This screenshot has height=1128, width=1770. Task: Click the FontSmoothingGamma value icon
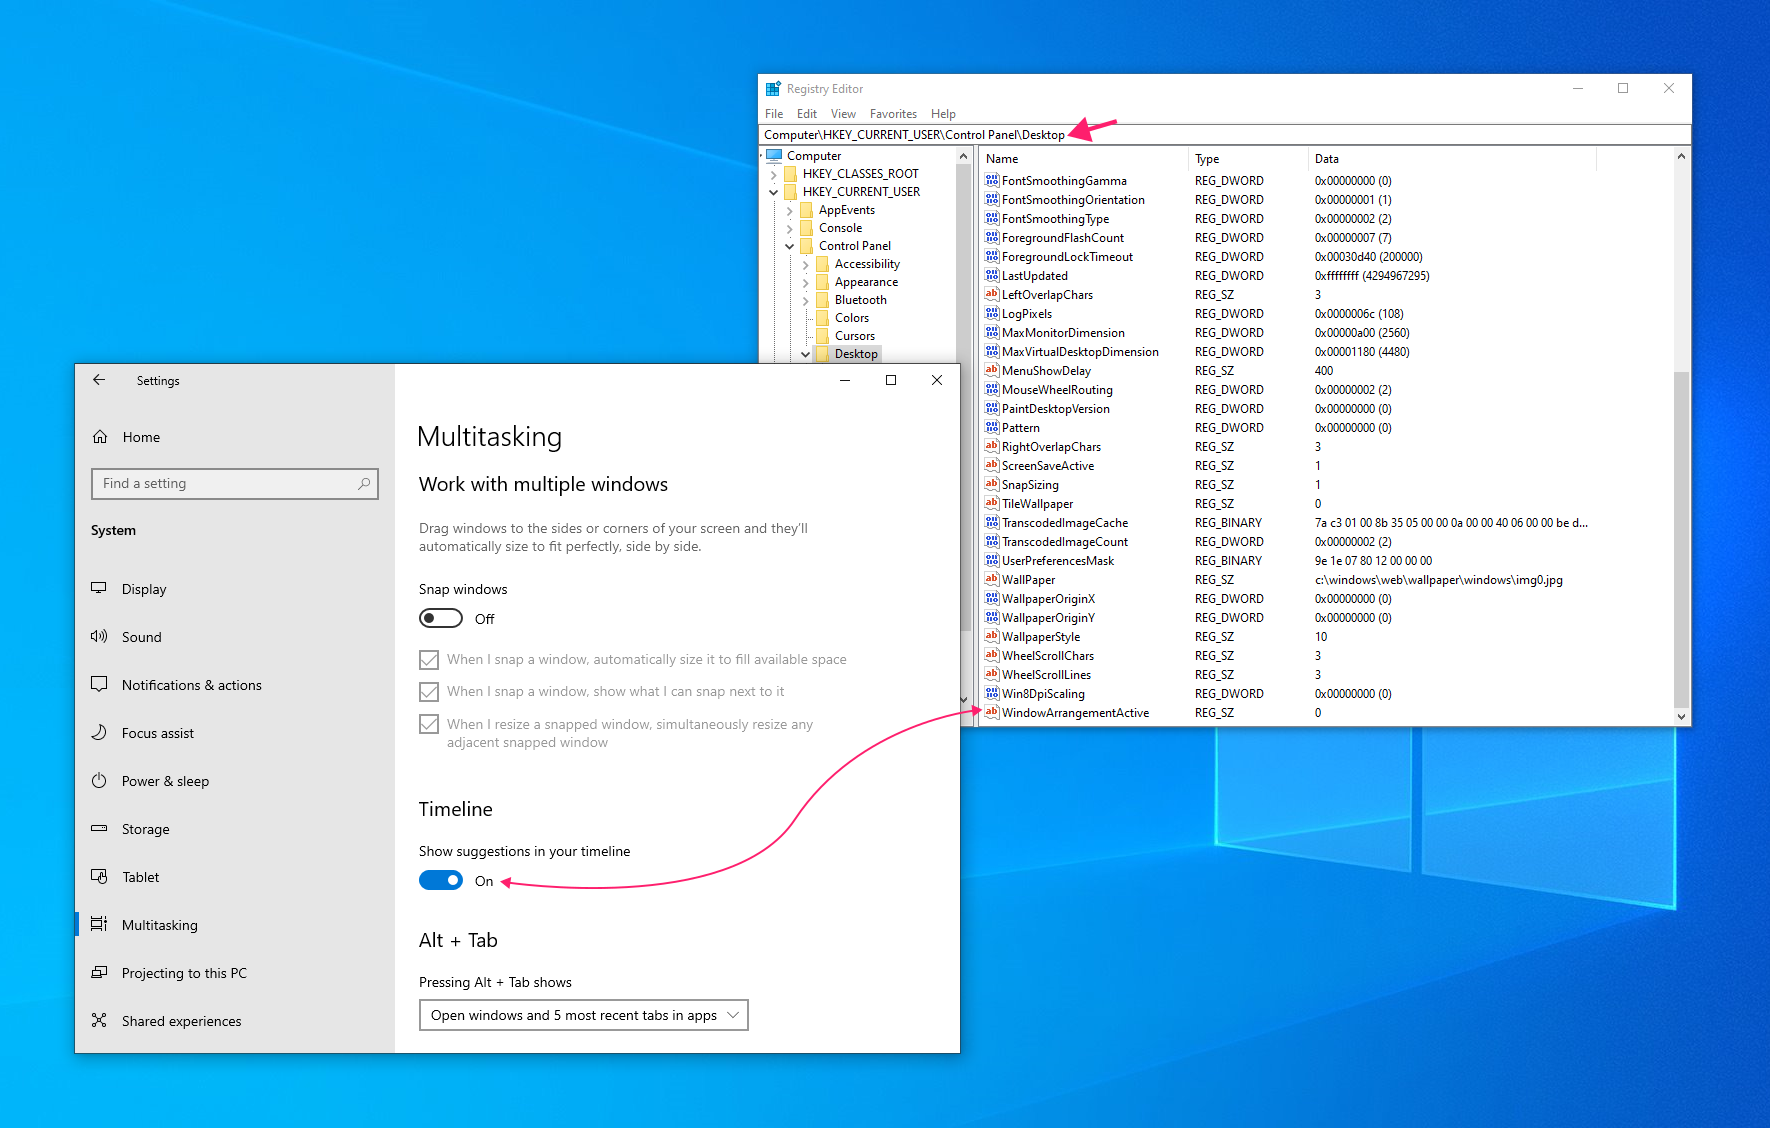point(992,180)
